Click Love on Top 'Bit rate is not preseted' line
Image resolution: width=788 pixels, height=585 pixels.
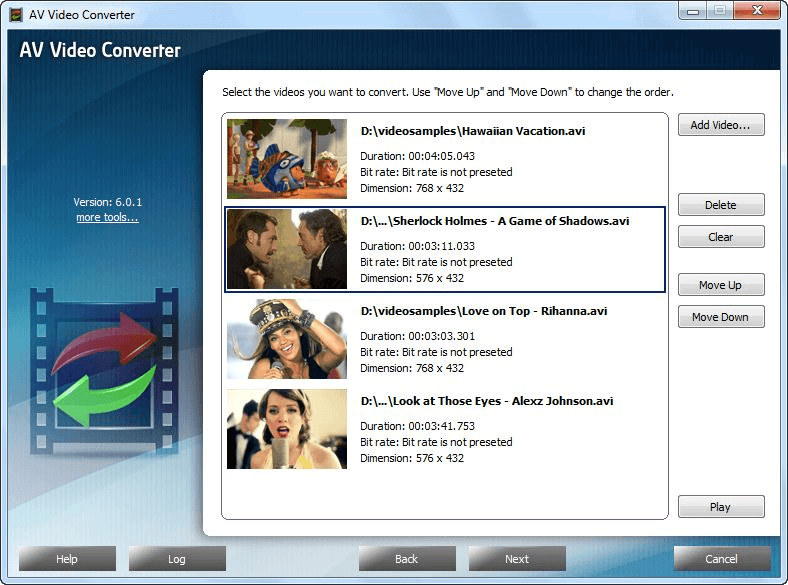click(x=436, y=352)
